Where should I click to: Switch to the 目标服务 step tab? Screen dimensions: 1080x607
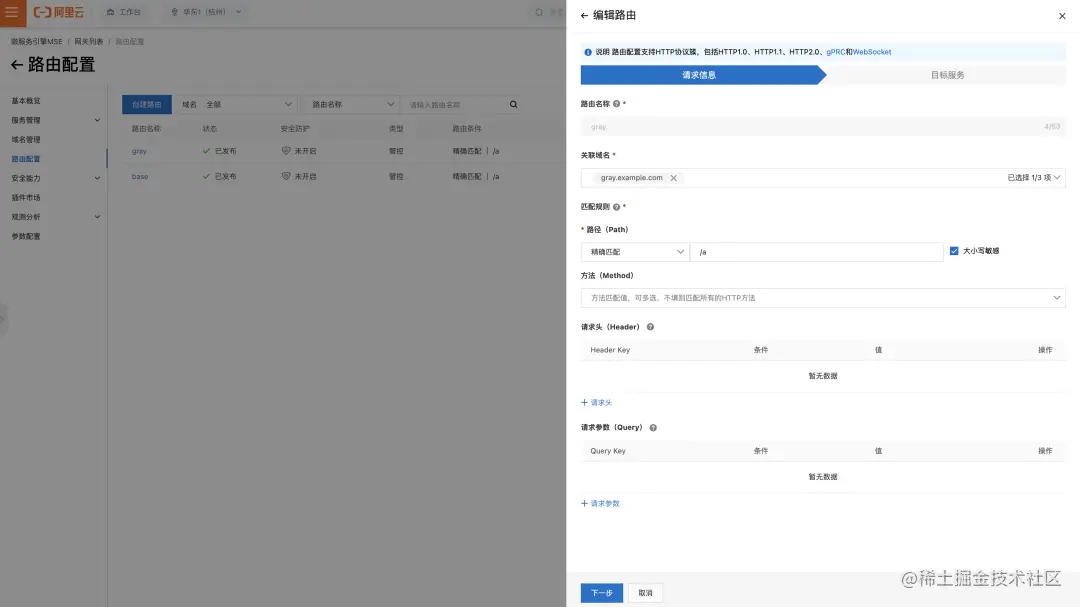click(x=947, y=75)
